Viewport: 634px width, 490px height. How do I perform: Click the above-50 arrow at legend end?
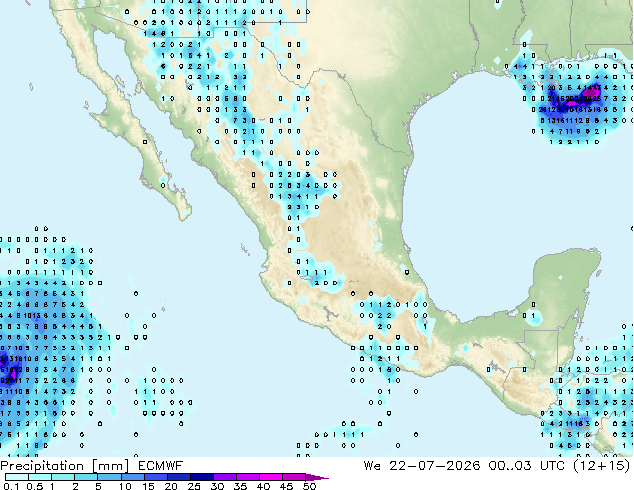(317, 477)
